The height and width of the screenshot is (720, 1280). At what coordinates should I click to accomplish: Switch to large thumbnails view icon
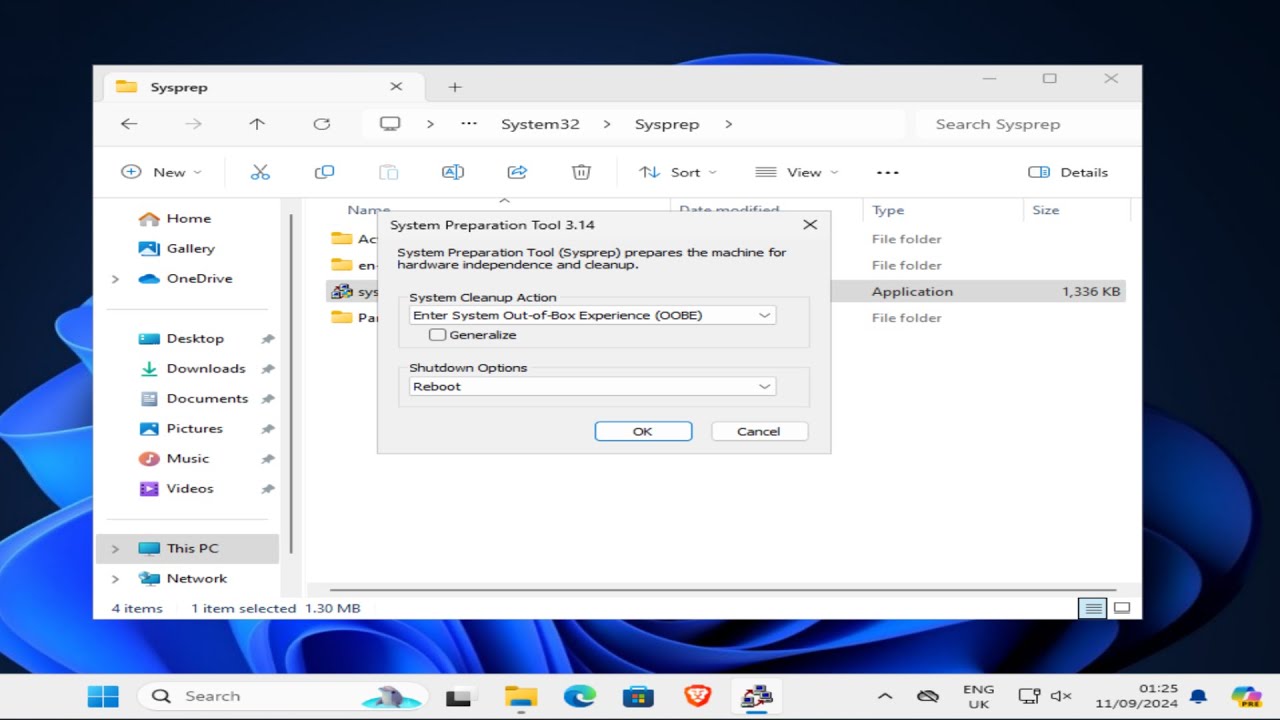pyautogui.click(x=1122, y=608)
